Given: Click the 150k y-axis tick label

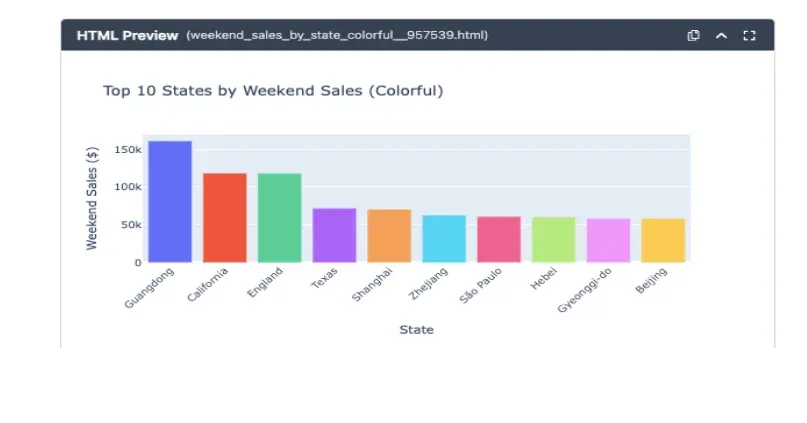Looking at the screenshot, I should tap(128, 149).
